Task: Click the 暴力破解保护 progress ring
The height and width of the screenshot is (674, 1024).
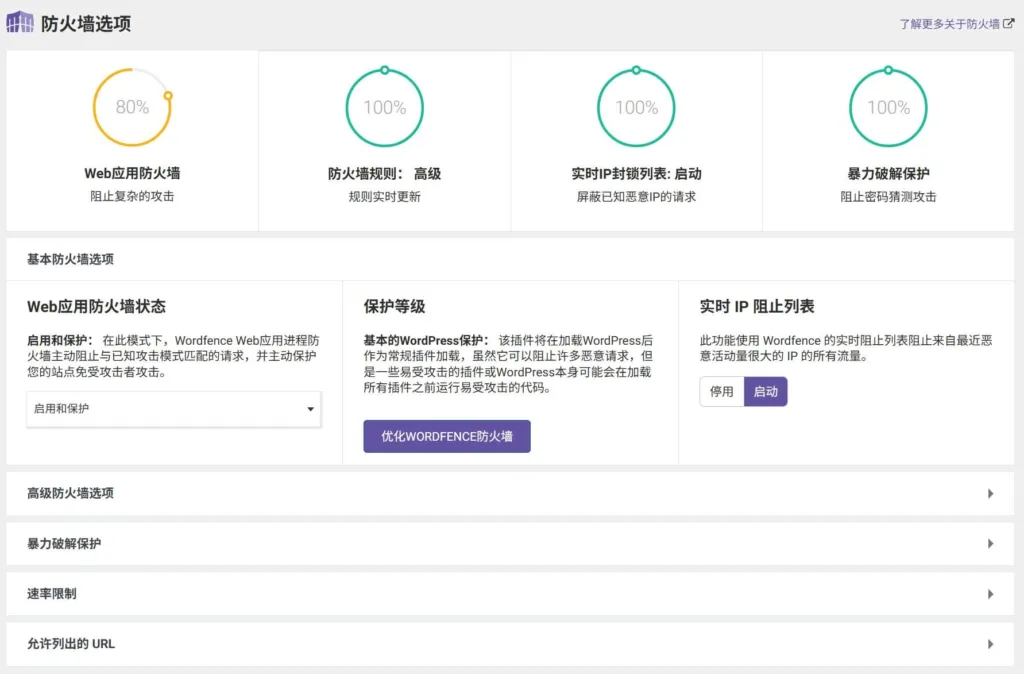Action: pyautogui.click(x=888, y=107)
